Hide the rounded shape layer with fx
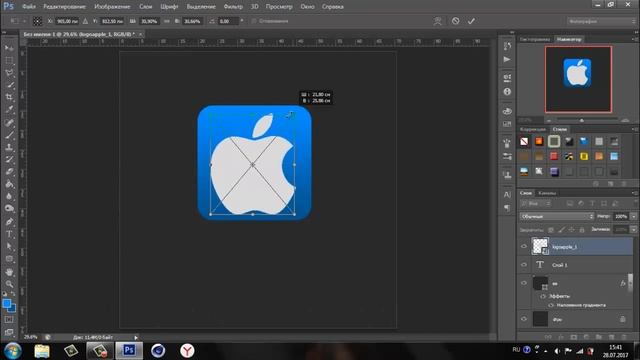This screenshot has width=640, height=360. coord(524,283)
